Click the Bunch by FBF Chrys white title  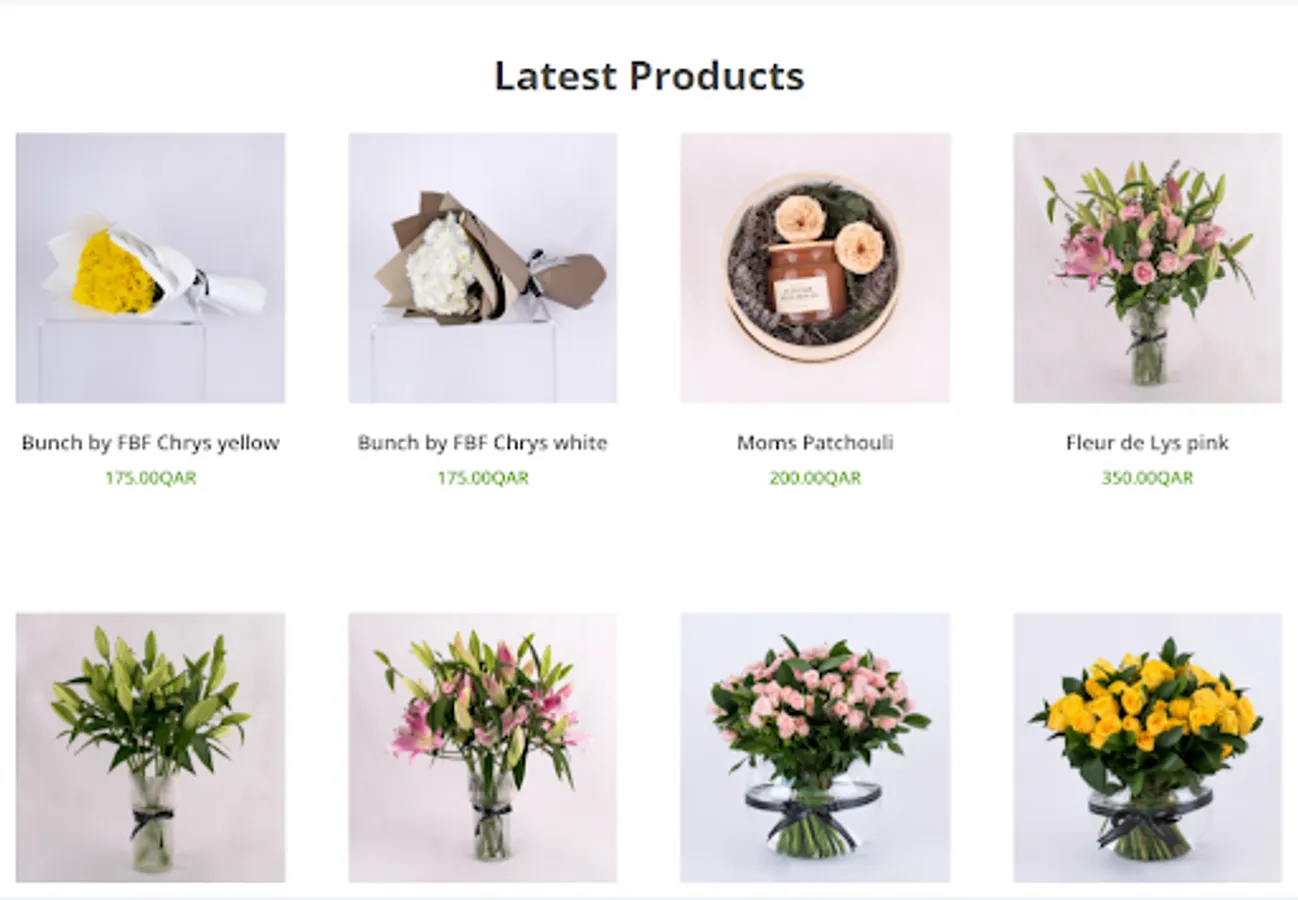[483, 443]
